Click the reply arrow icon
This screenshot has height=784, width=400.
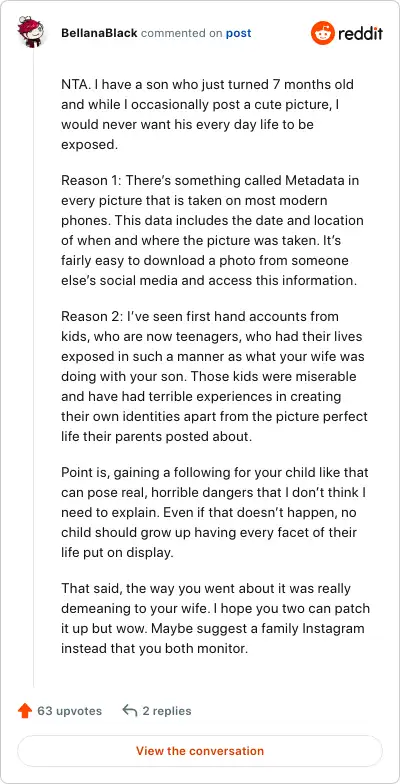tap(130, 710)
